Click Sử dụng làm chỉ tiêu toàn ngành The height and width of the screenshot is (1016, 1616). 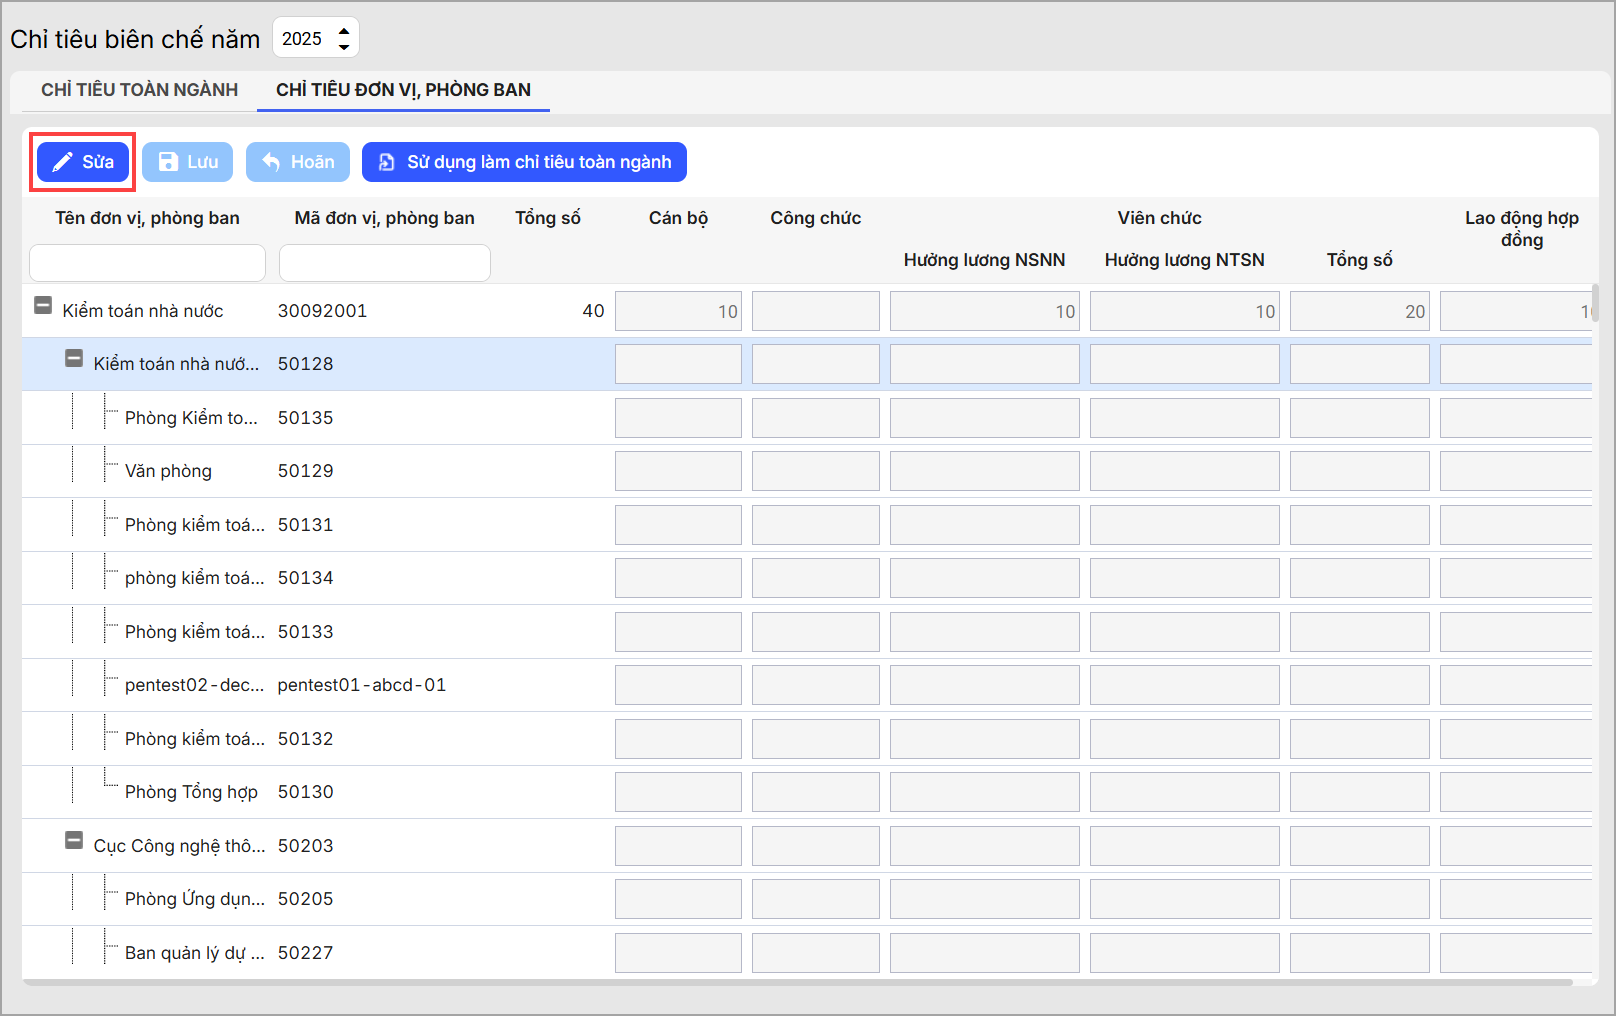coord(524,162)
